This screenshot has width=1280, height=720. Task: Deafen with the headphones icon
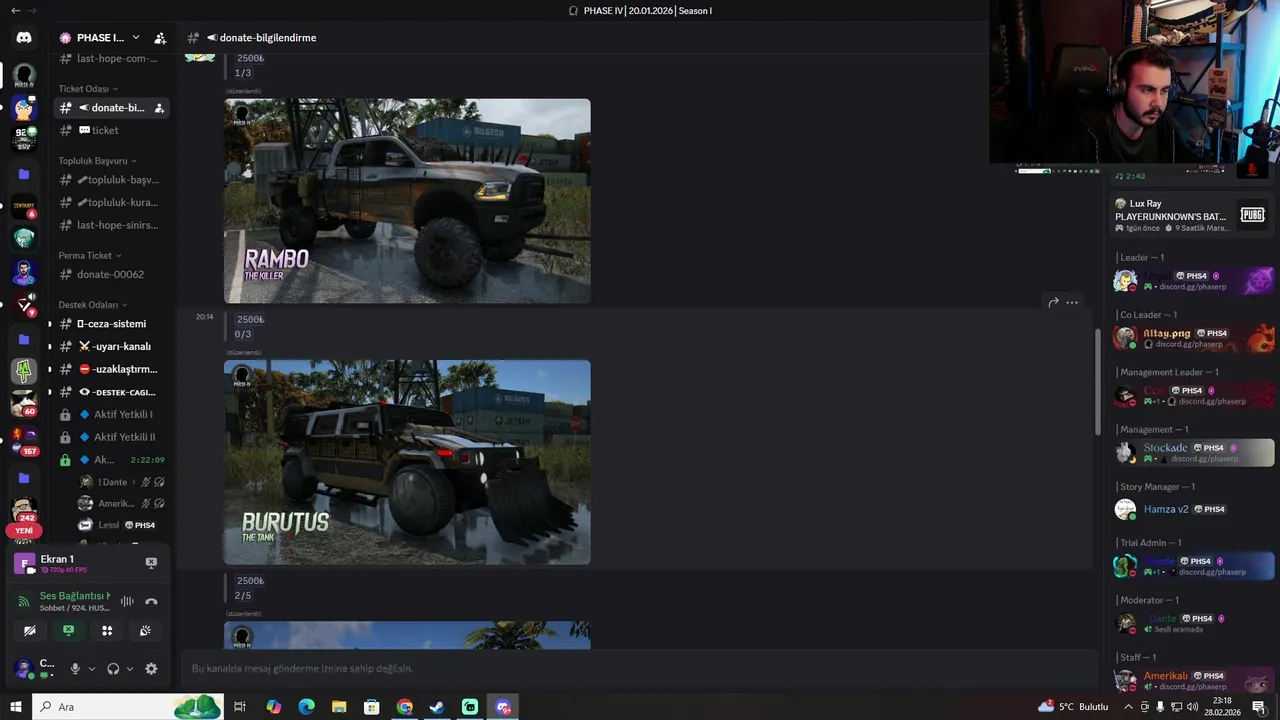113,669
